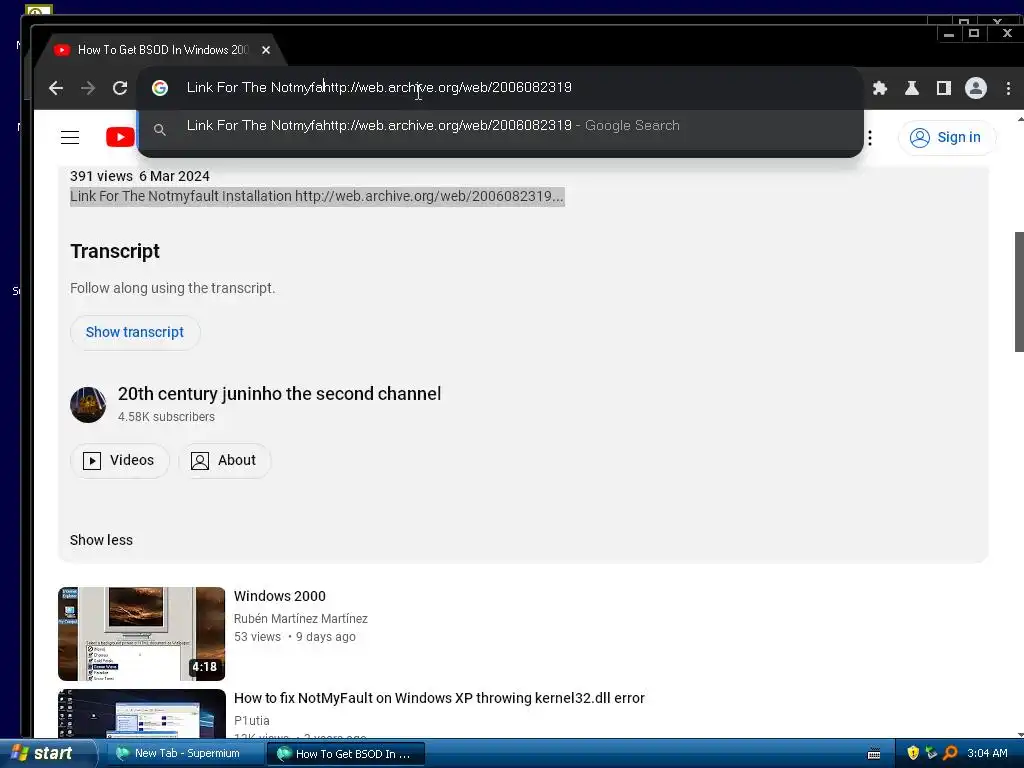Select How To Get BSOD taskbar item
The width and height of the screenshot is (1024, 768).
[x=346, y=754]
